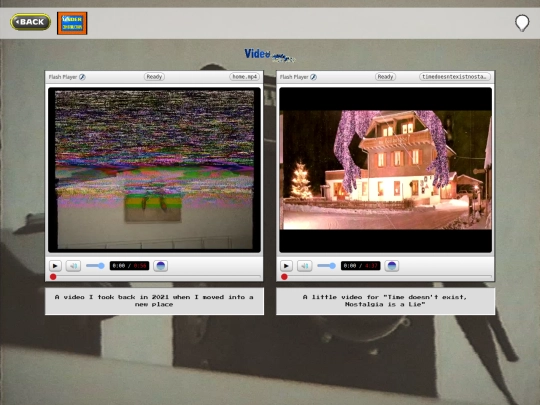Click the Flash Player logo icon in right player
Viewport: 540px width, 405px height.
click(x=313, y=77)
